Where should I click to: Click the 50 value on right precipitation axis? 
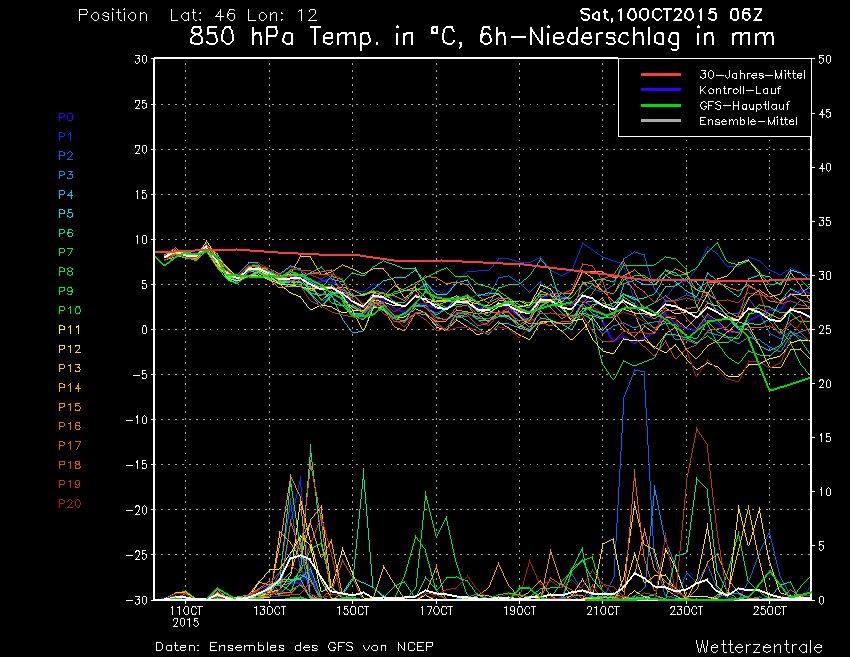(x=824, y=59)
